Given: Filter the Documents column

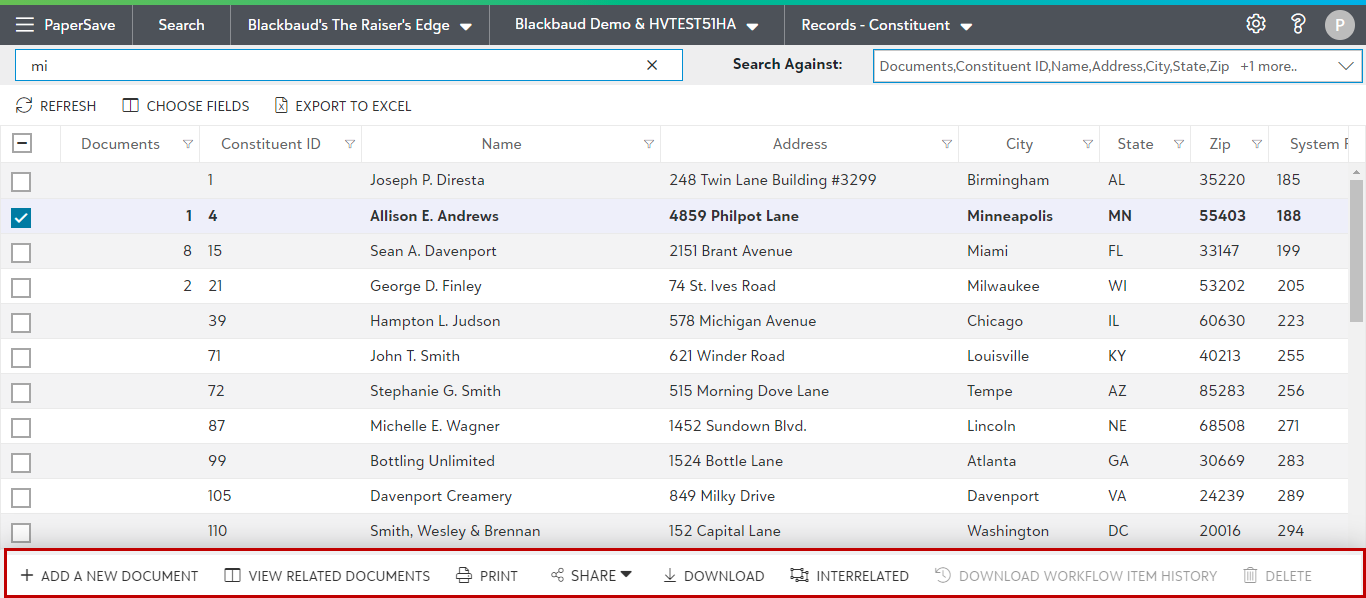Looking at the screenshot, I should coord(188,144).
